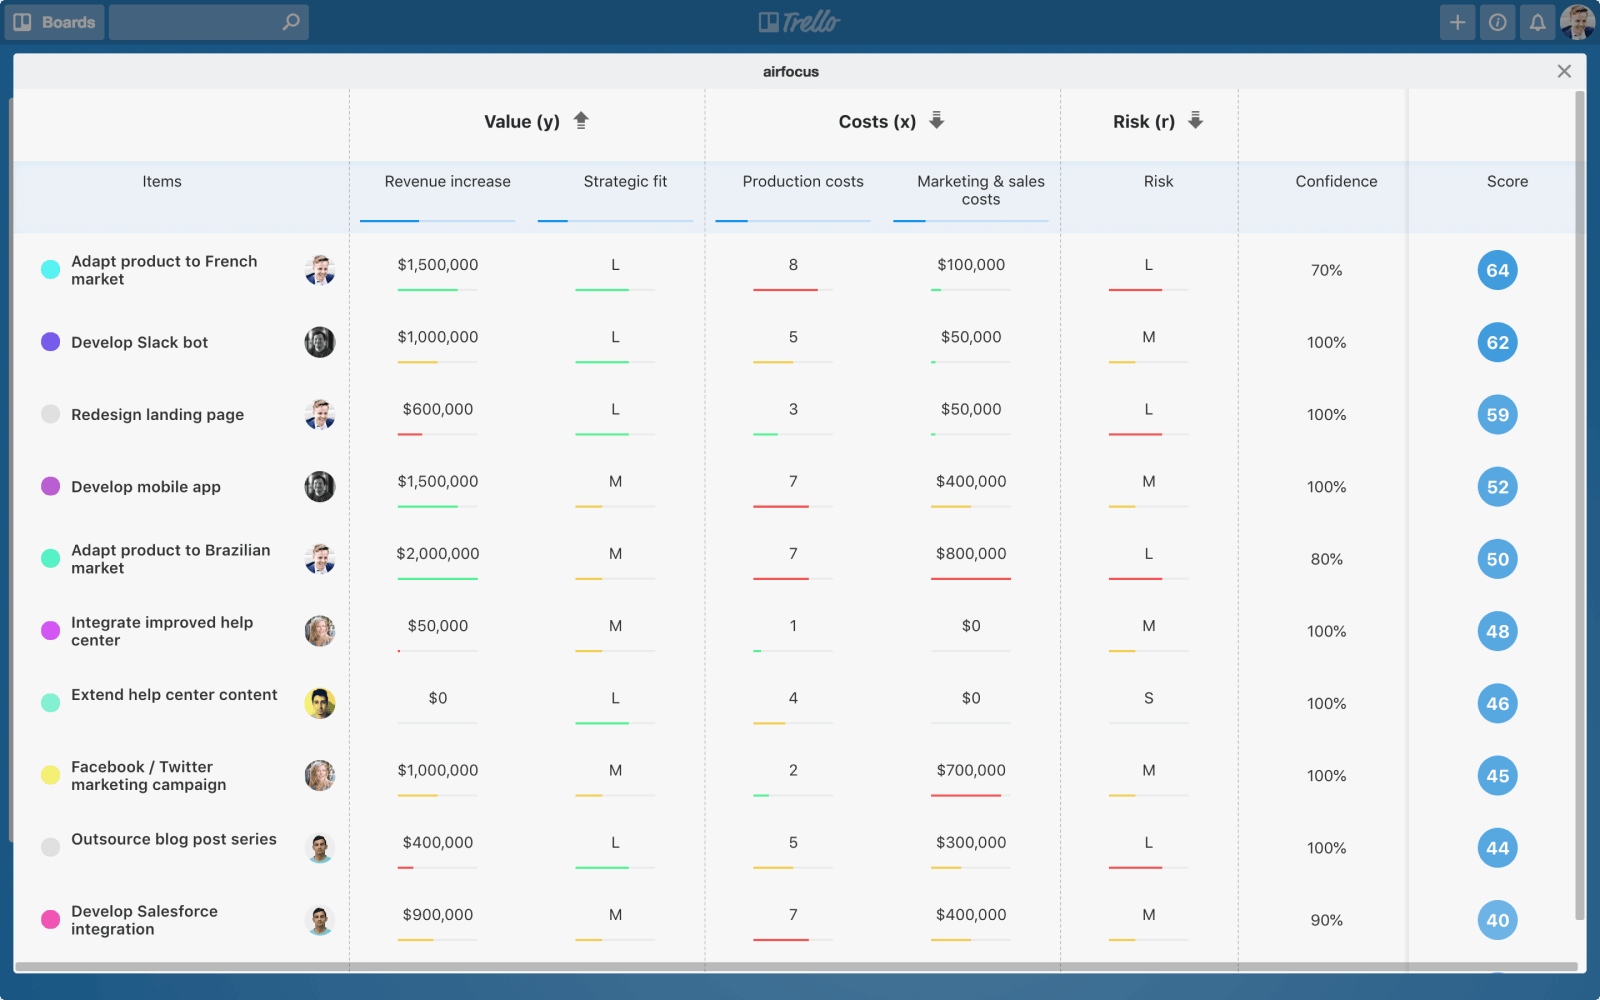This screenshot has width=1600, height=1000.
Task: Open Strategic fit value for Develop mobile app
Action: click(x=615, y=482)
